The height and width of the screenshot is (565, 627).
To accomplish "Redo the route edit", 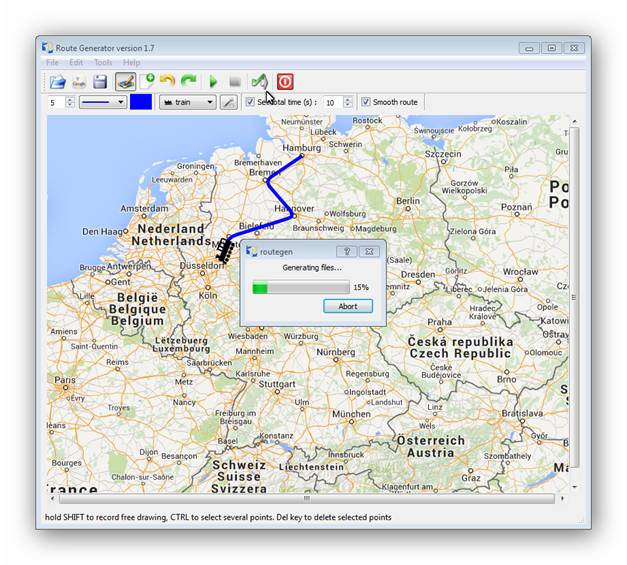I will (x=188, y=81).
